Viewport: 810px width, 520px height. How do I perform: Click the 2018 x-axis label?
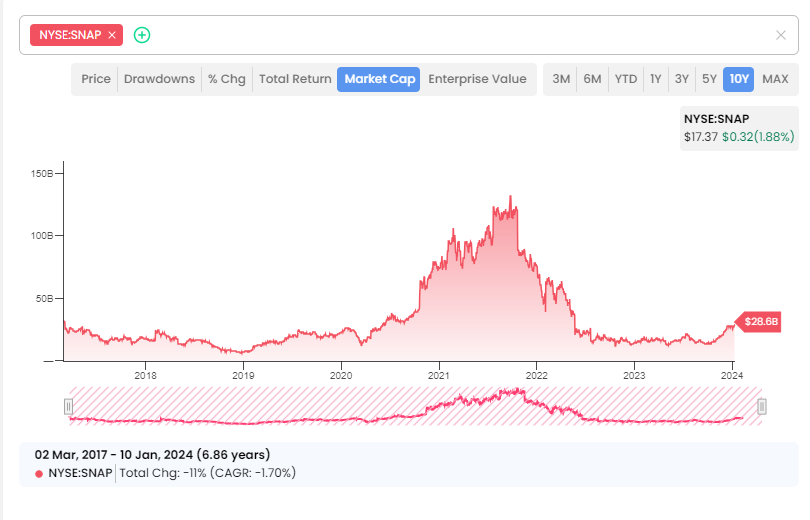[x=145, y=376]
